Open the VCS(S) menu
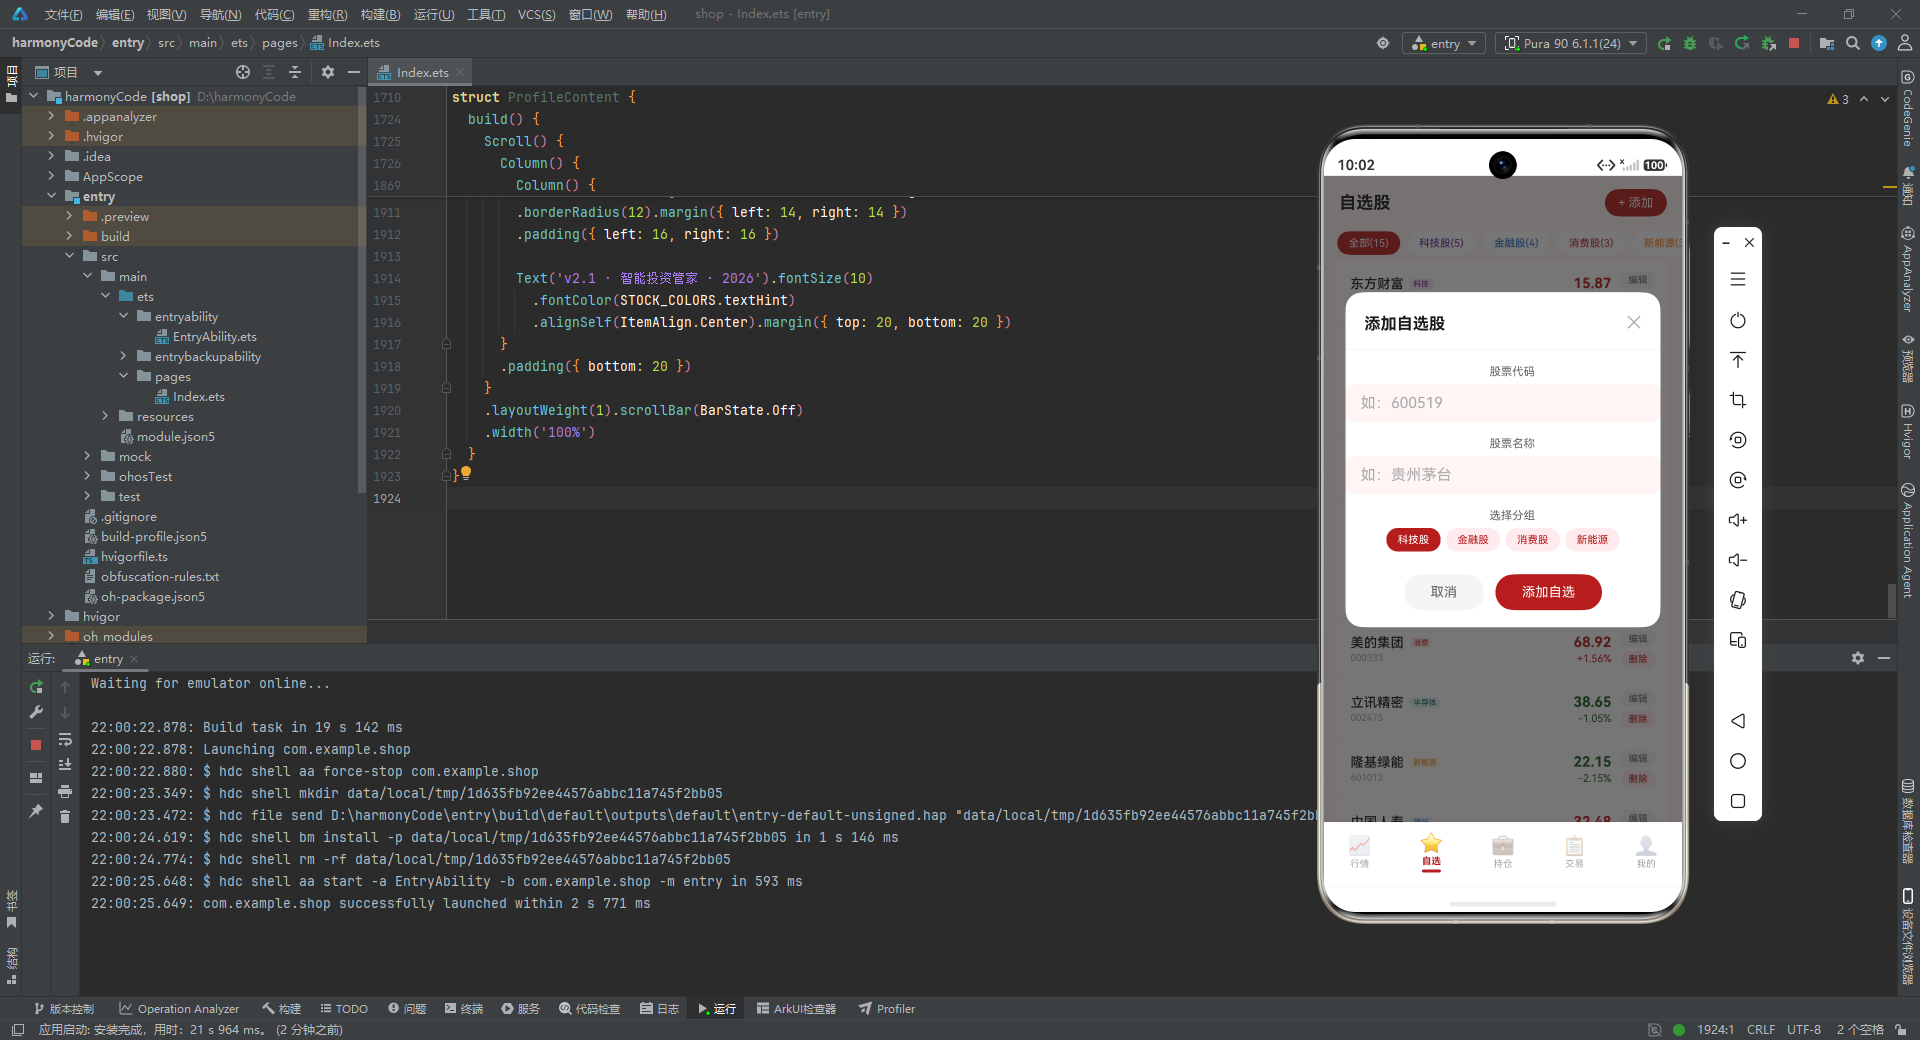Screen dimensions: 1920x1040 (x=536, y=14)
